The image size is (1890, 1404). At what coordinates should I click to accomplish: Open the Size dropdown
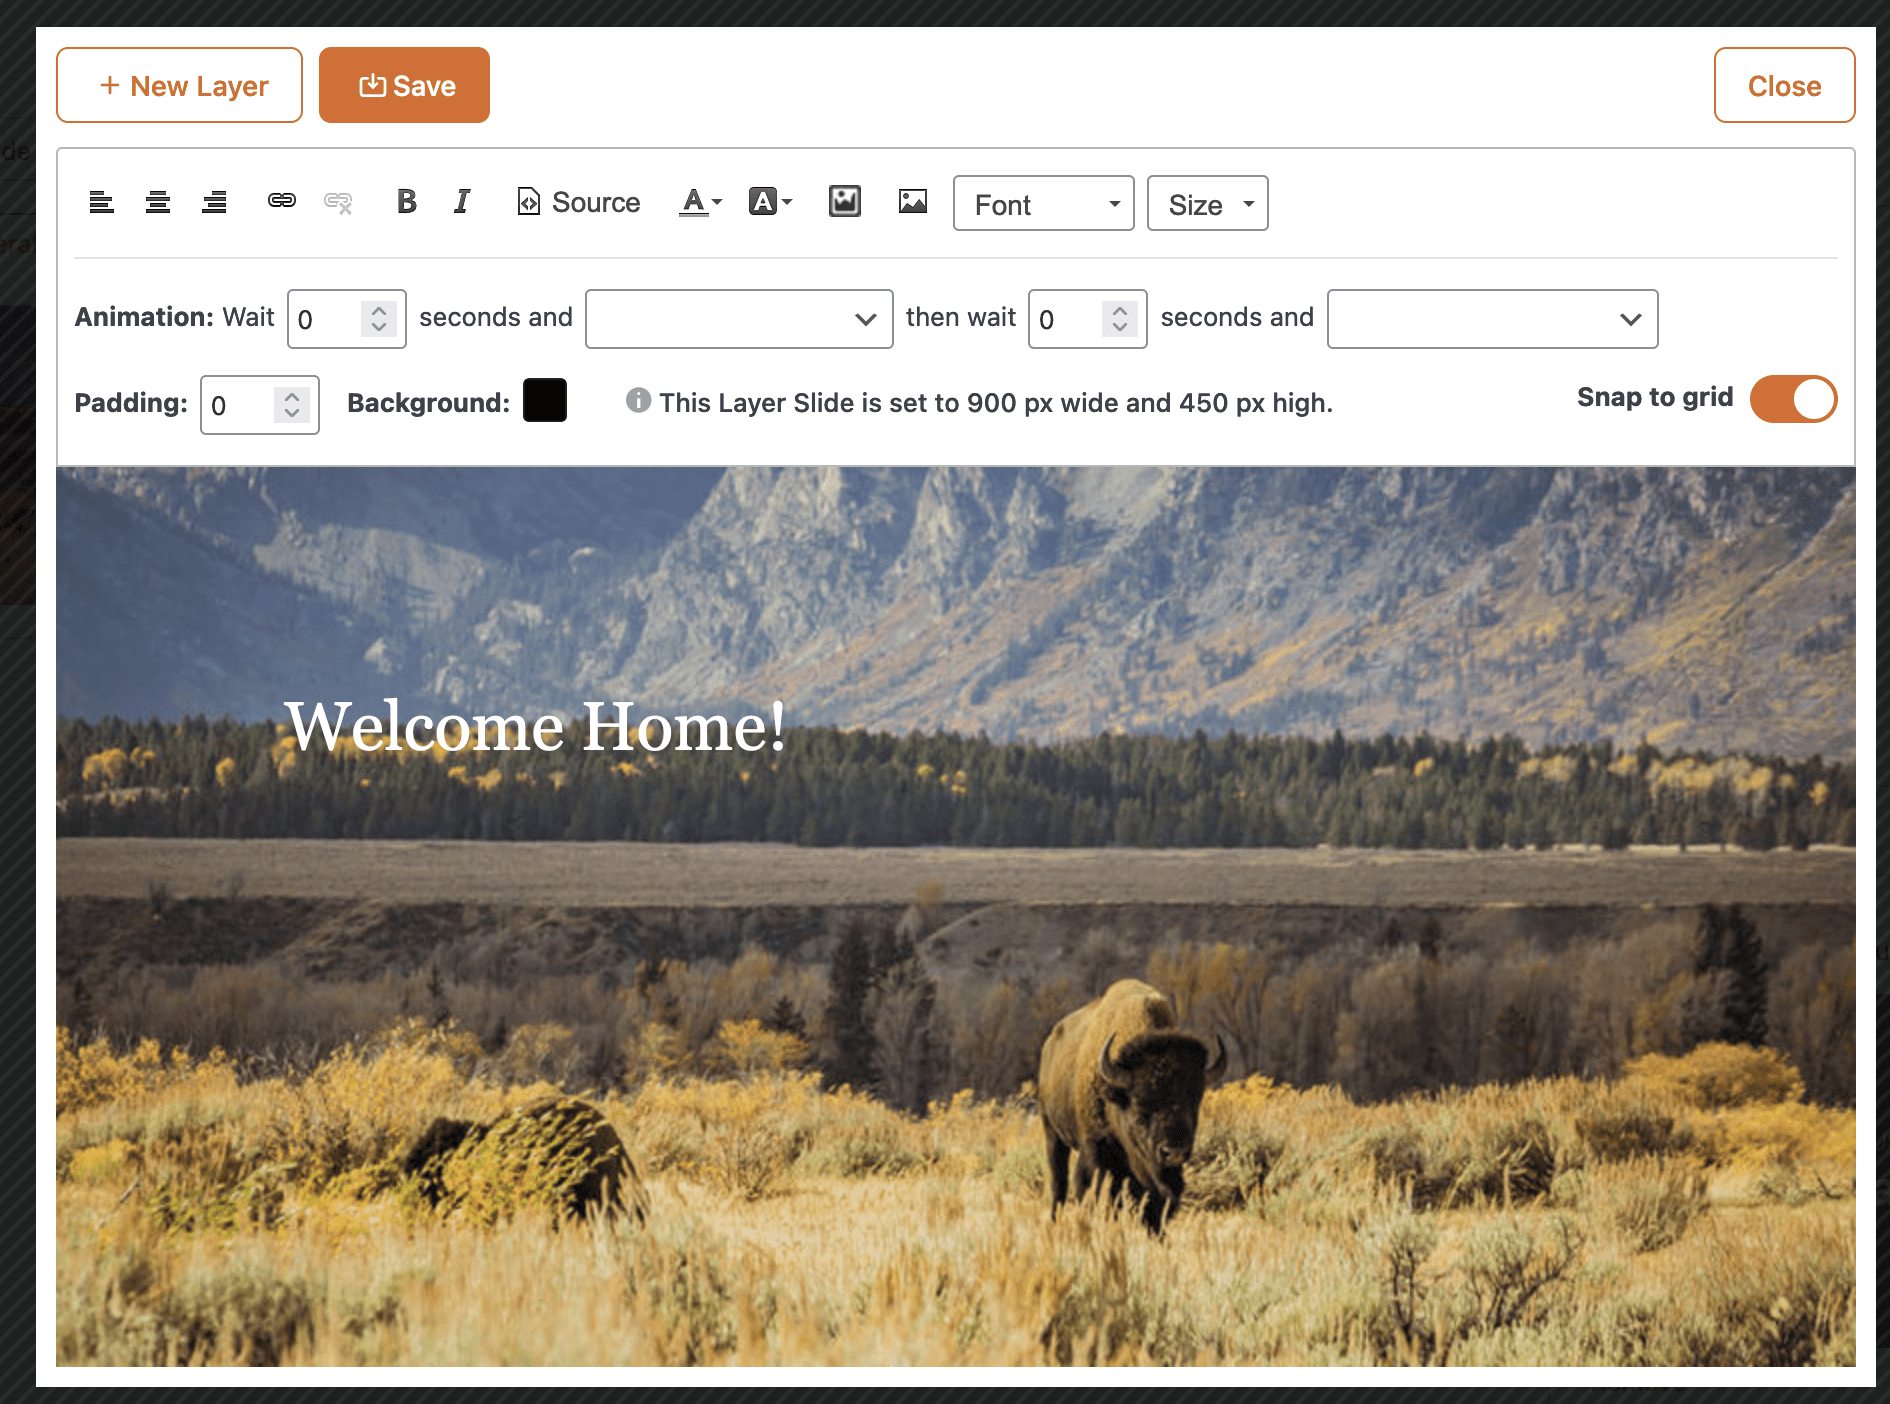click(1207, 203)
